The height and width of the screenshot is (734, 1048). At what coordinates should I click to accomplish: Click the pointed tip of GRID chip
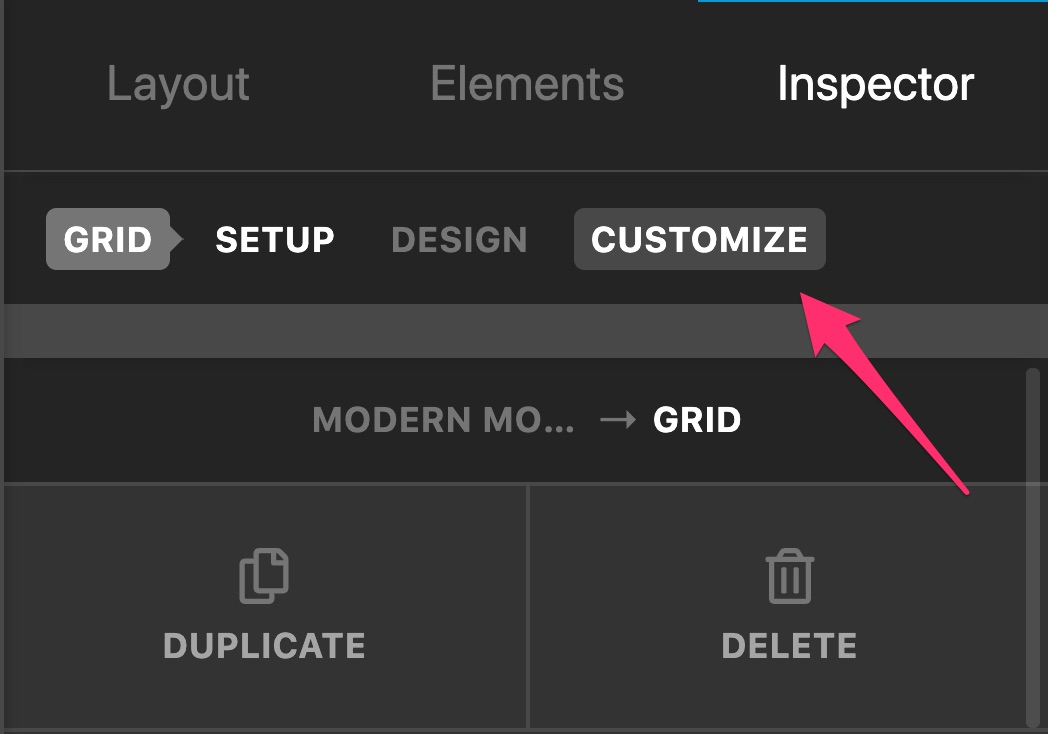tap(176, 239)
